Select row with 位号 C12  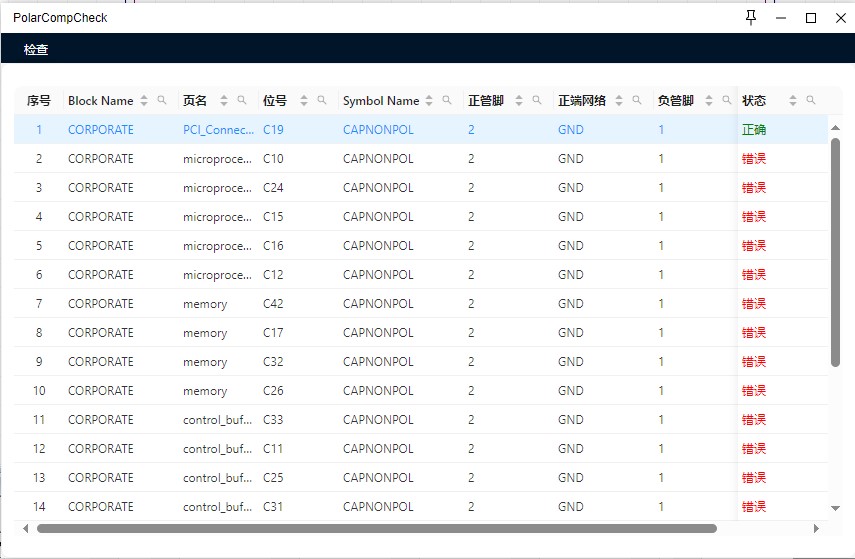point(421,274)
